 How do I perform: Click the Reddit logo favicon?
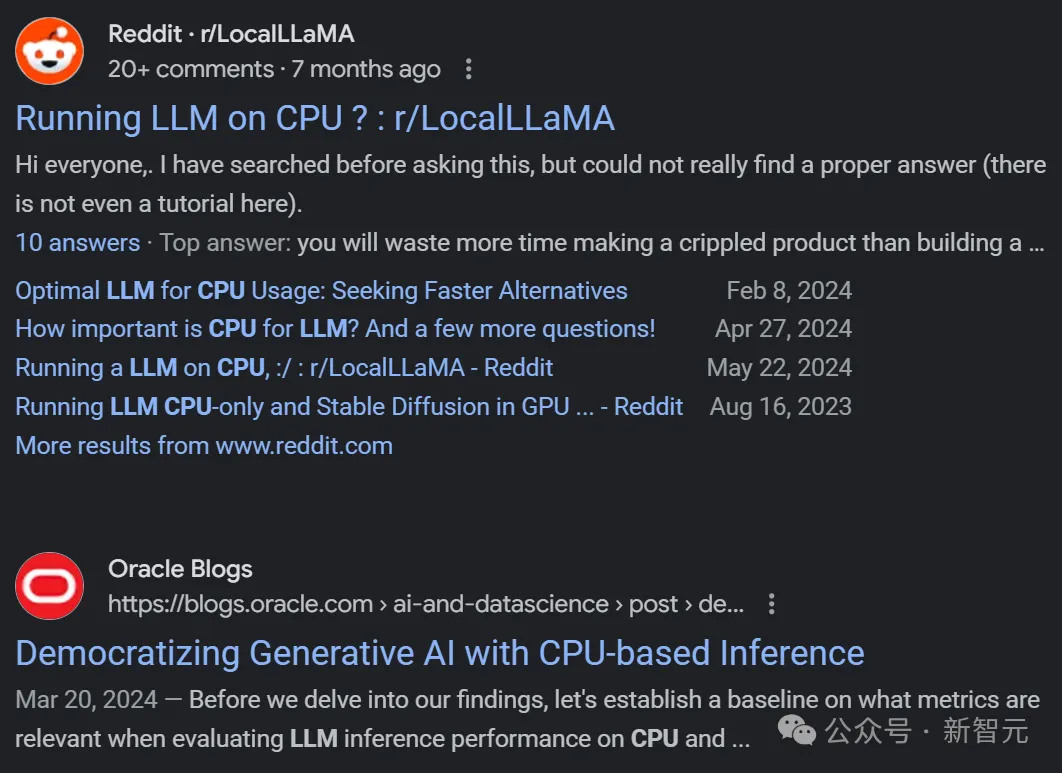50,51
